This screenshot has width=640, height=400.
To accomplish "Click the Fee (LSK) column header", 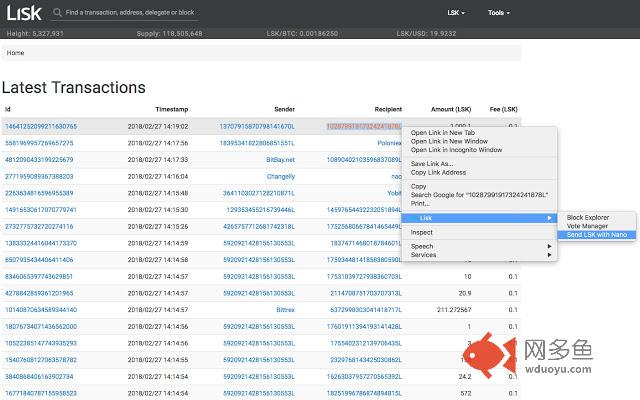I will click(x=504, y=109).
